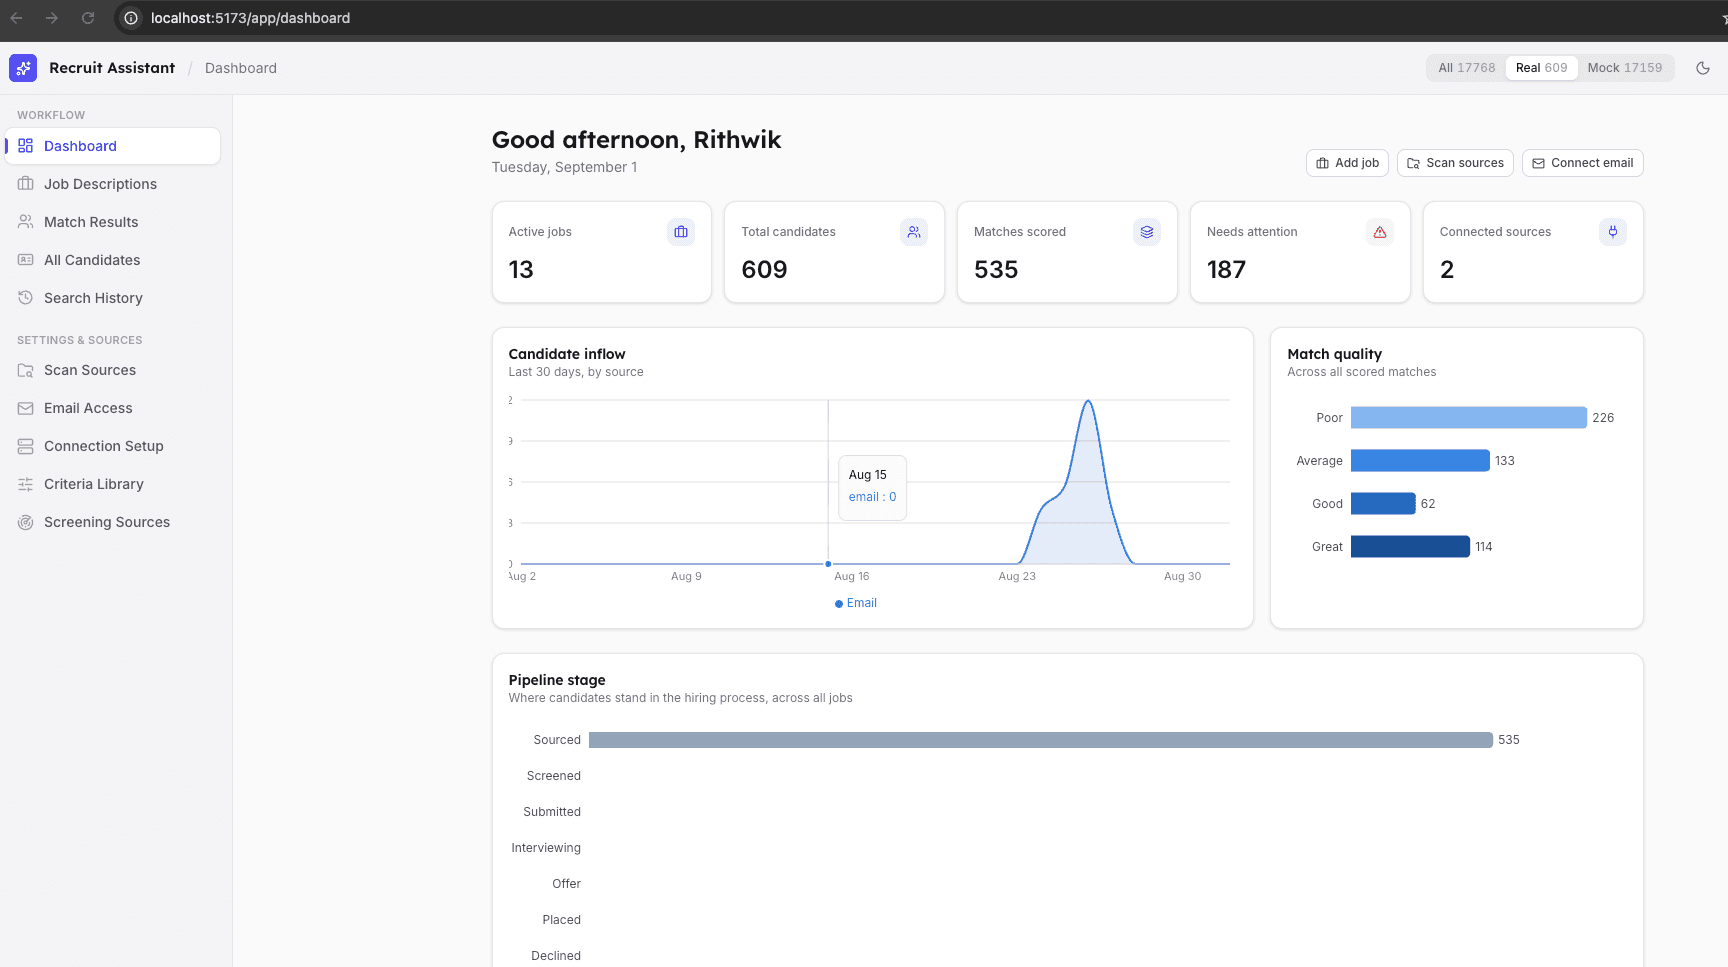Screen dimensions: 1728x967
Task: Open Email Access settings
Action: click(113, 408)
